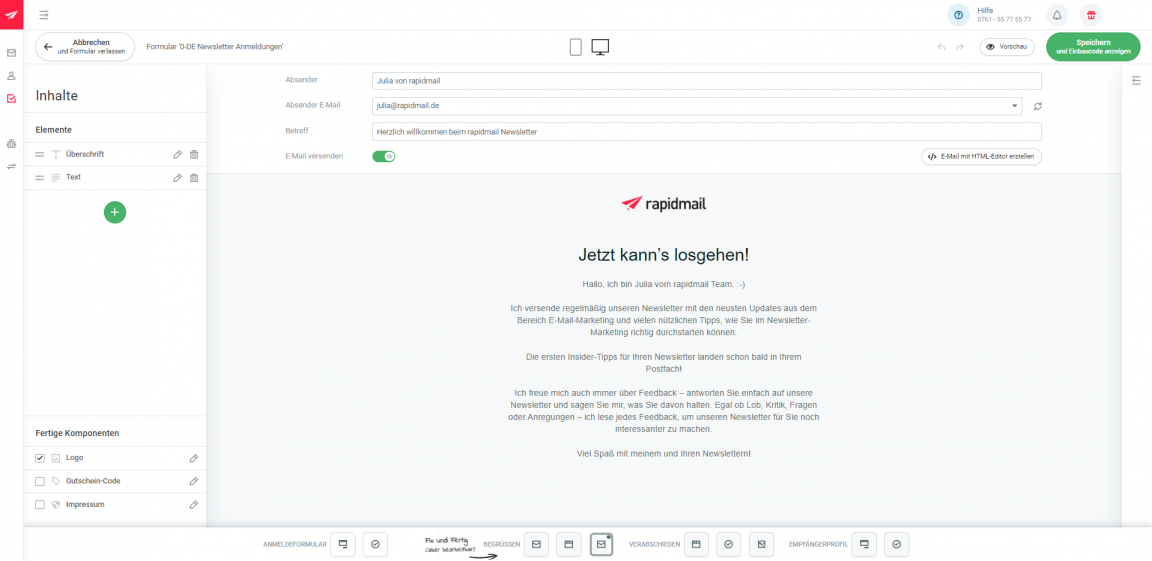Edit the Überschrift element with pencil icon
This screenshot has height=561, width=1152.
(x=177, y=154)
